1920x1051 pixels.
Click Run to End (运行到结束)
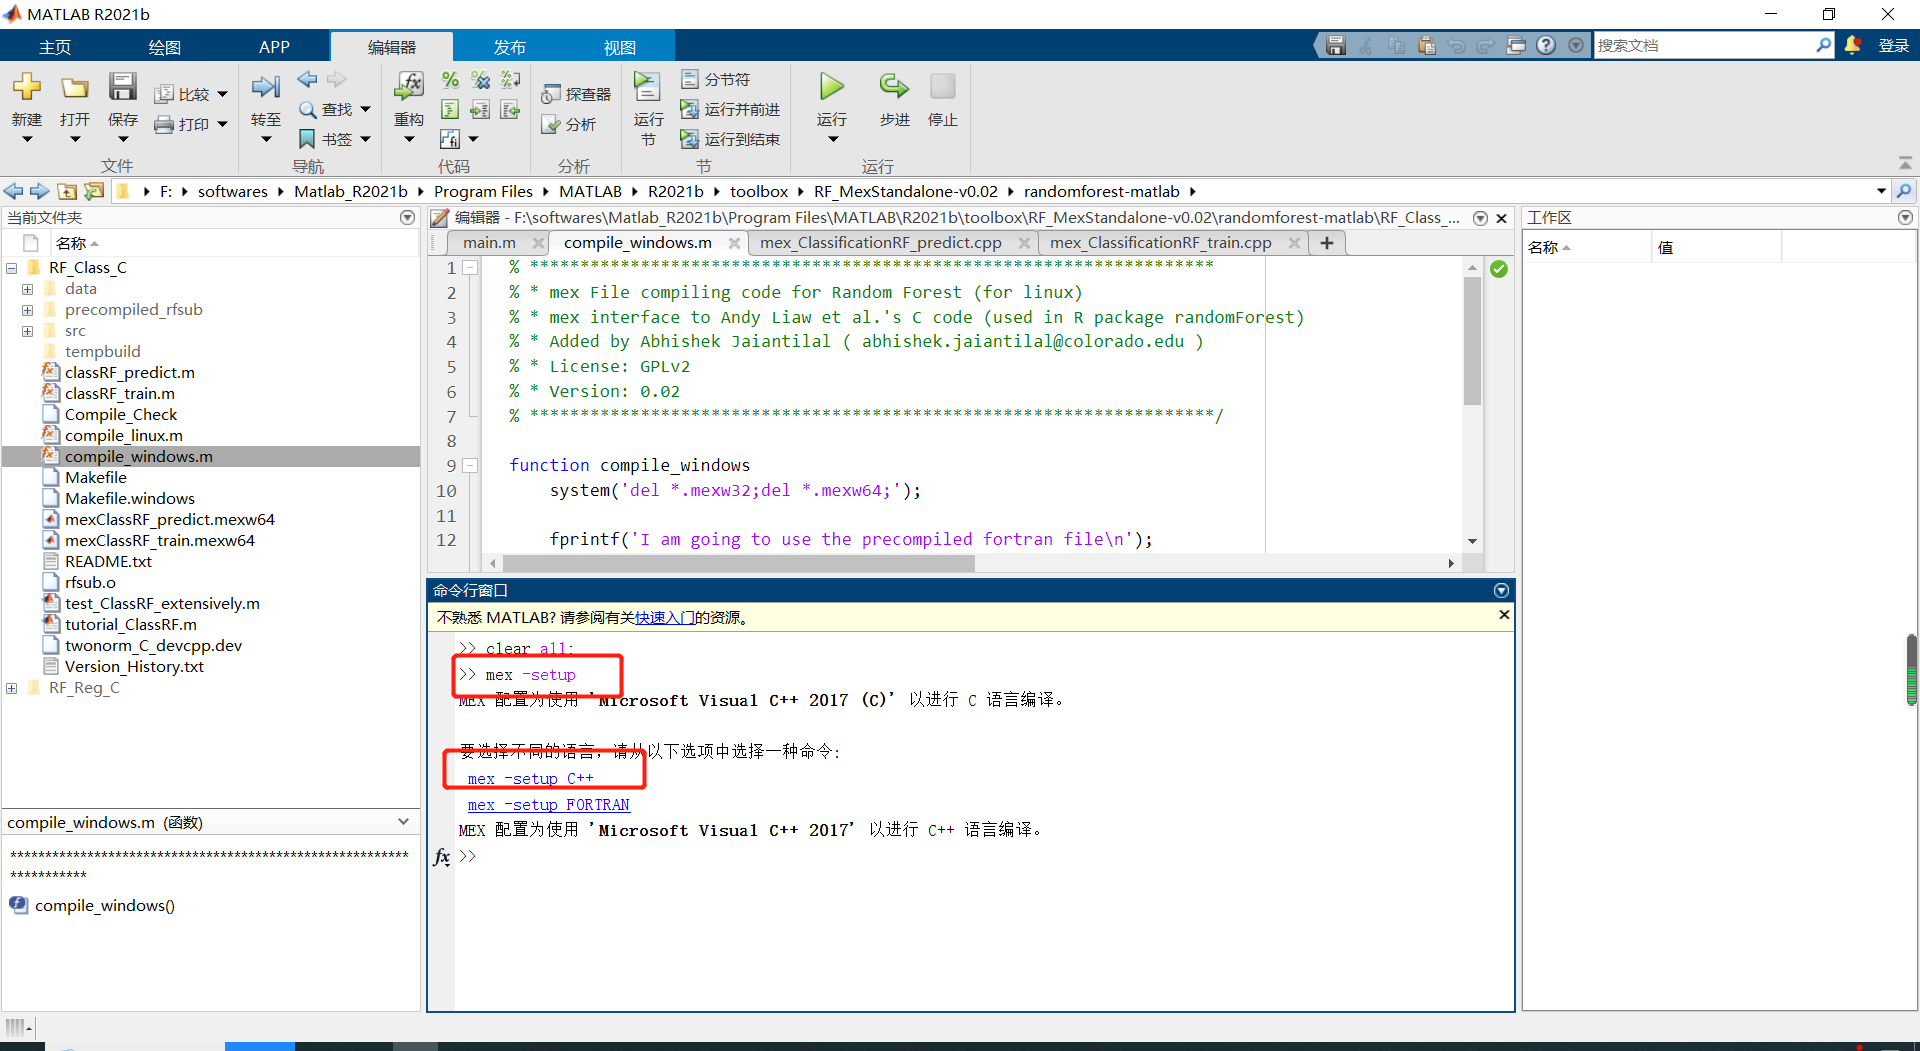pyautogui.click(x=731, y=139)
